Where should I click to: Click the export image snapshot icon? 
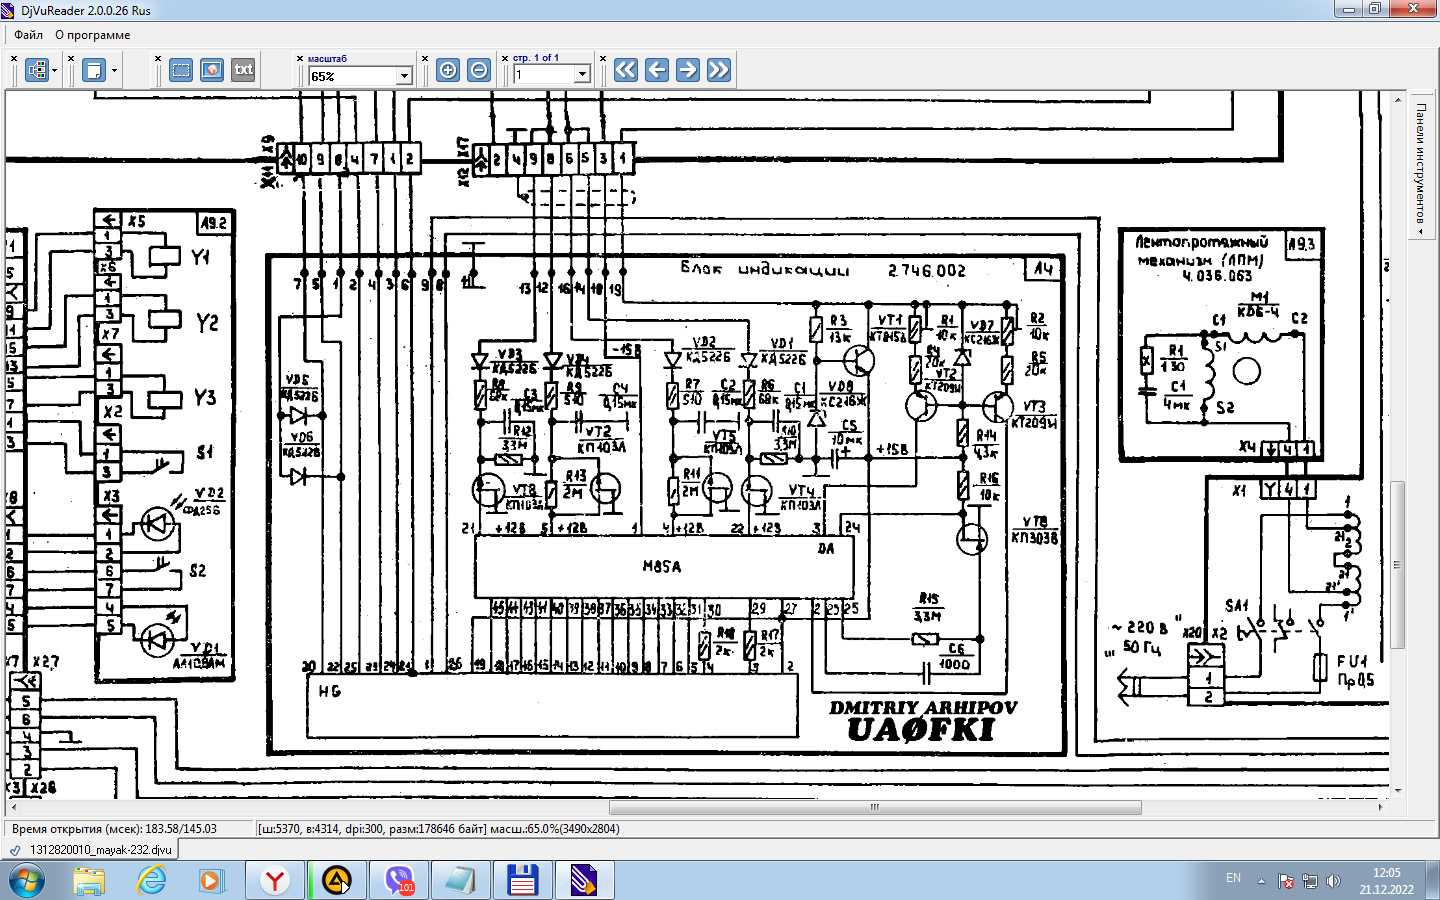point(212,70)
